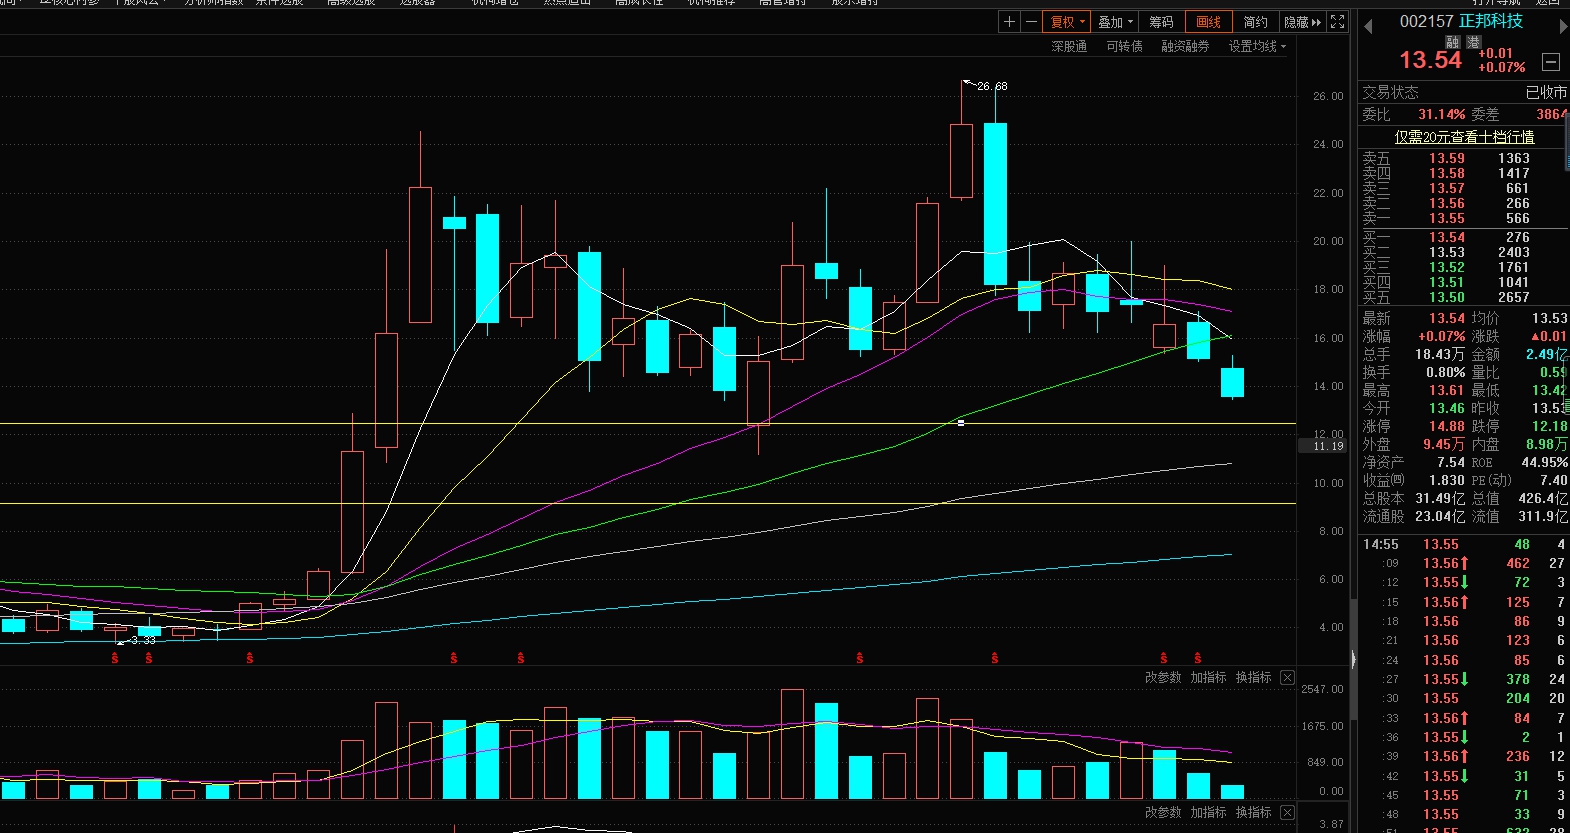The height and width of the screenshot is (833, 1570).
Task: Click 改参数 in the volume panel
Action: point(1163,678)
